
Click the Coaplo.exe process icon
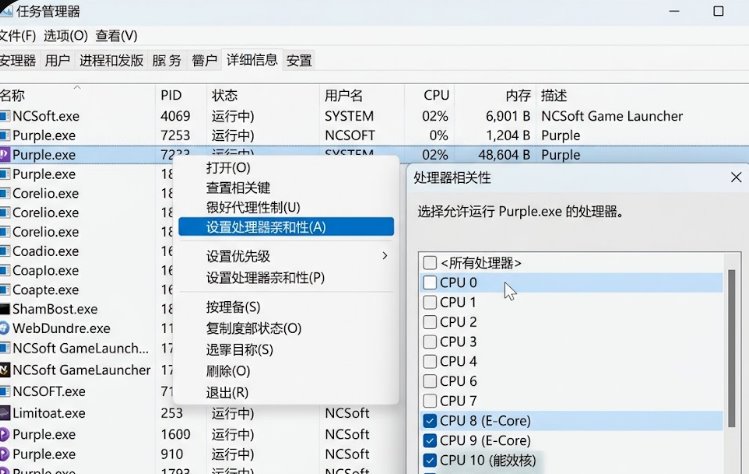tap(5, 270)
